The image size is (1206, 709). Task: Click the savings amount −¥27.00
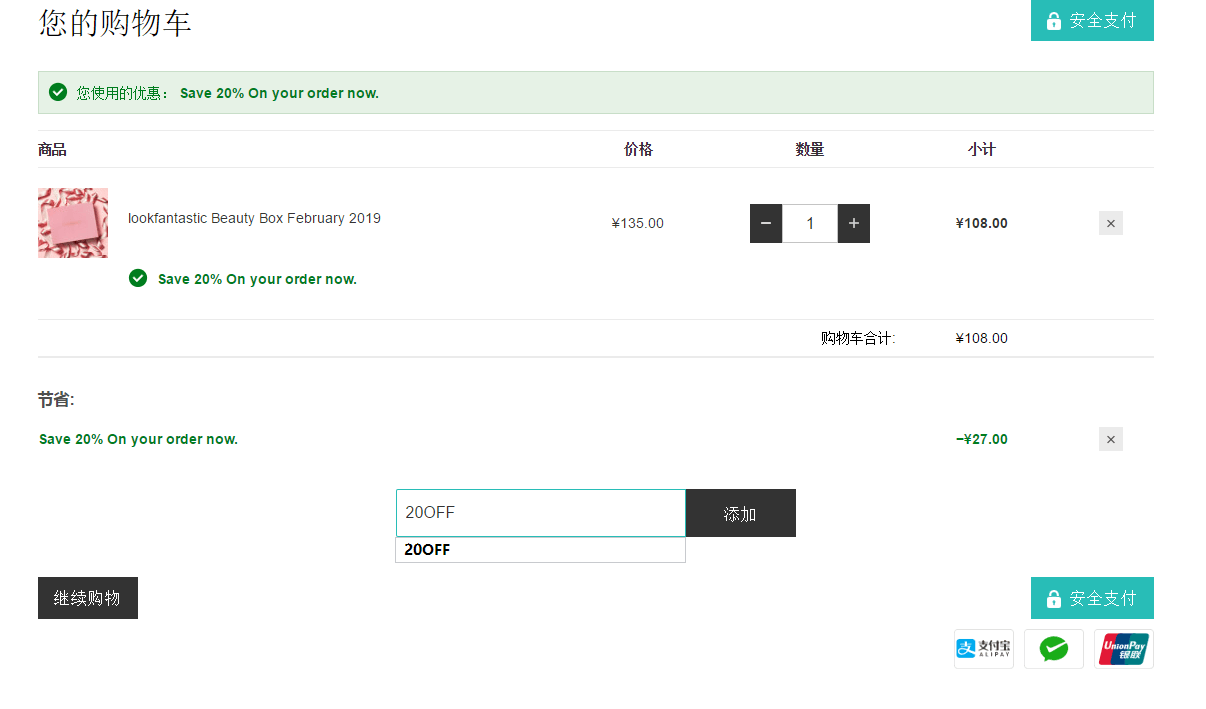982,439
